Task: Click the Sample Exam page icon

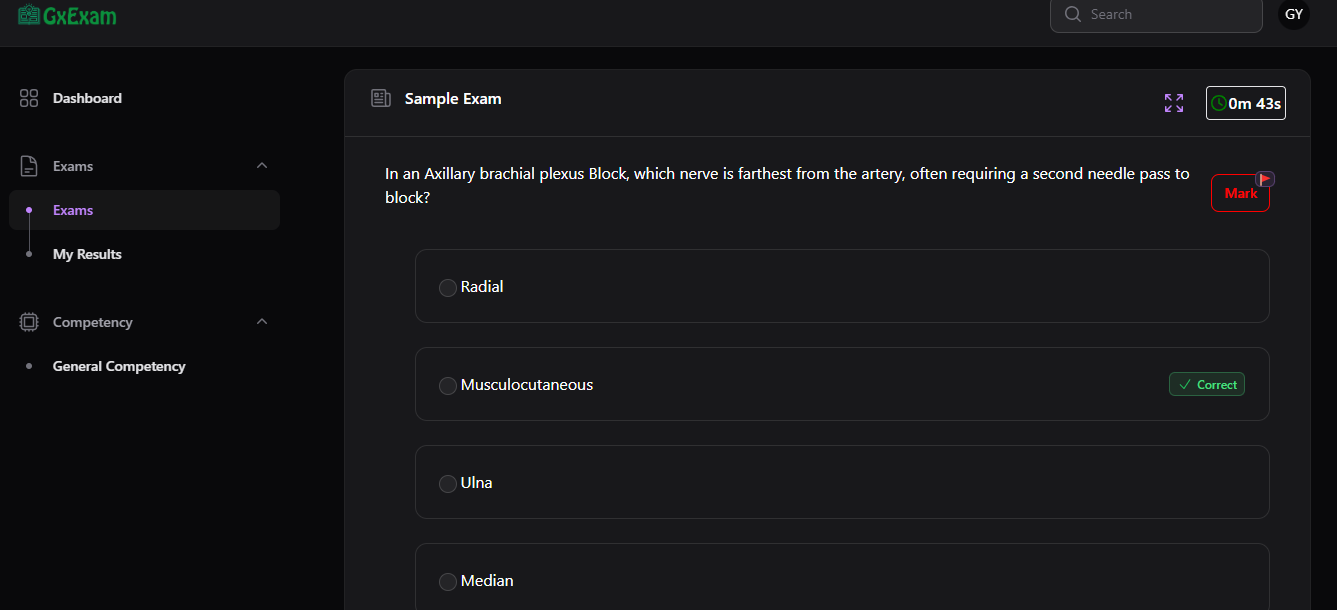Action: point(380,98)
